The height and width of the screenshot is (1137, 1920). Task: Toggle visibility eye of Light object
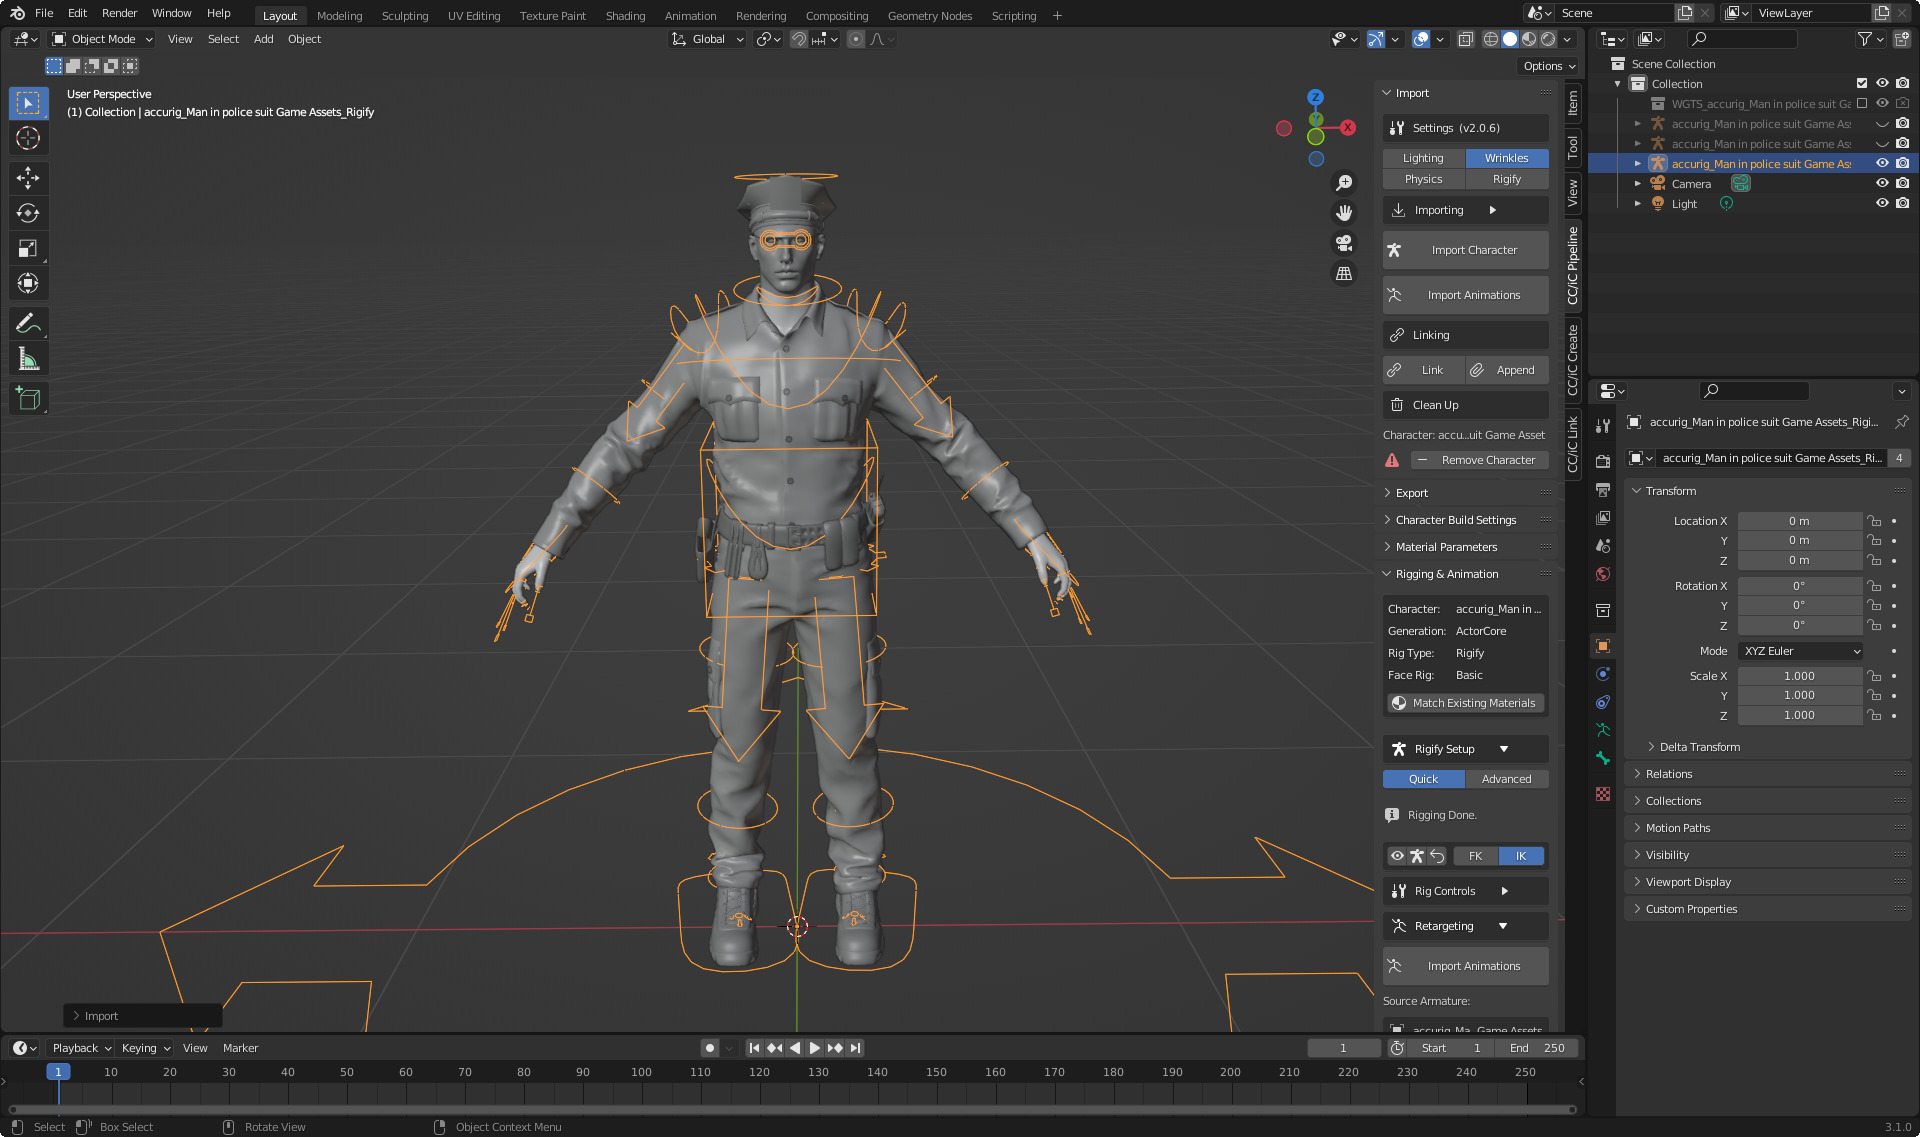click(x=1882, y=204)
